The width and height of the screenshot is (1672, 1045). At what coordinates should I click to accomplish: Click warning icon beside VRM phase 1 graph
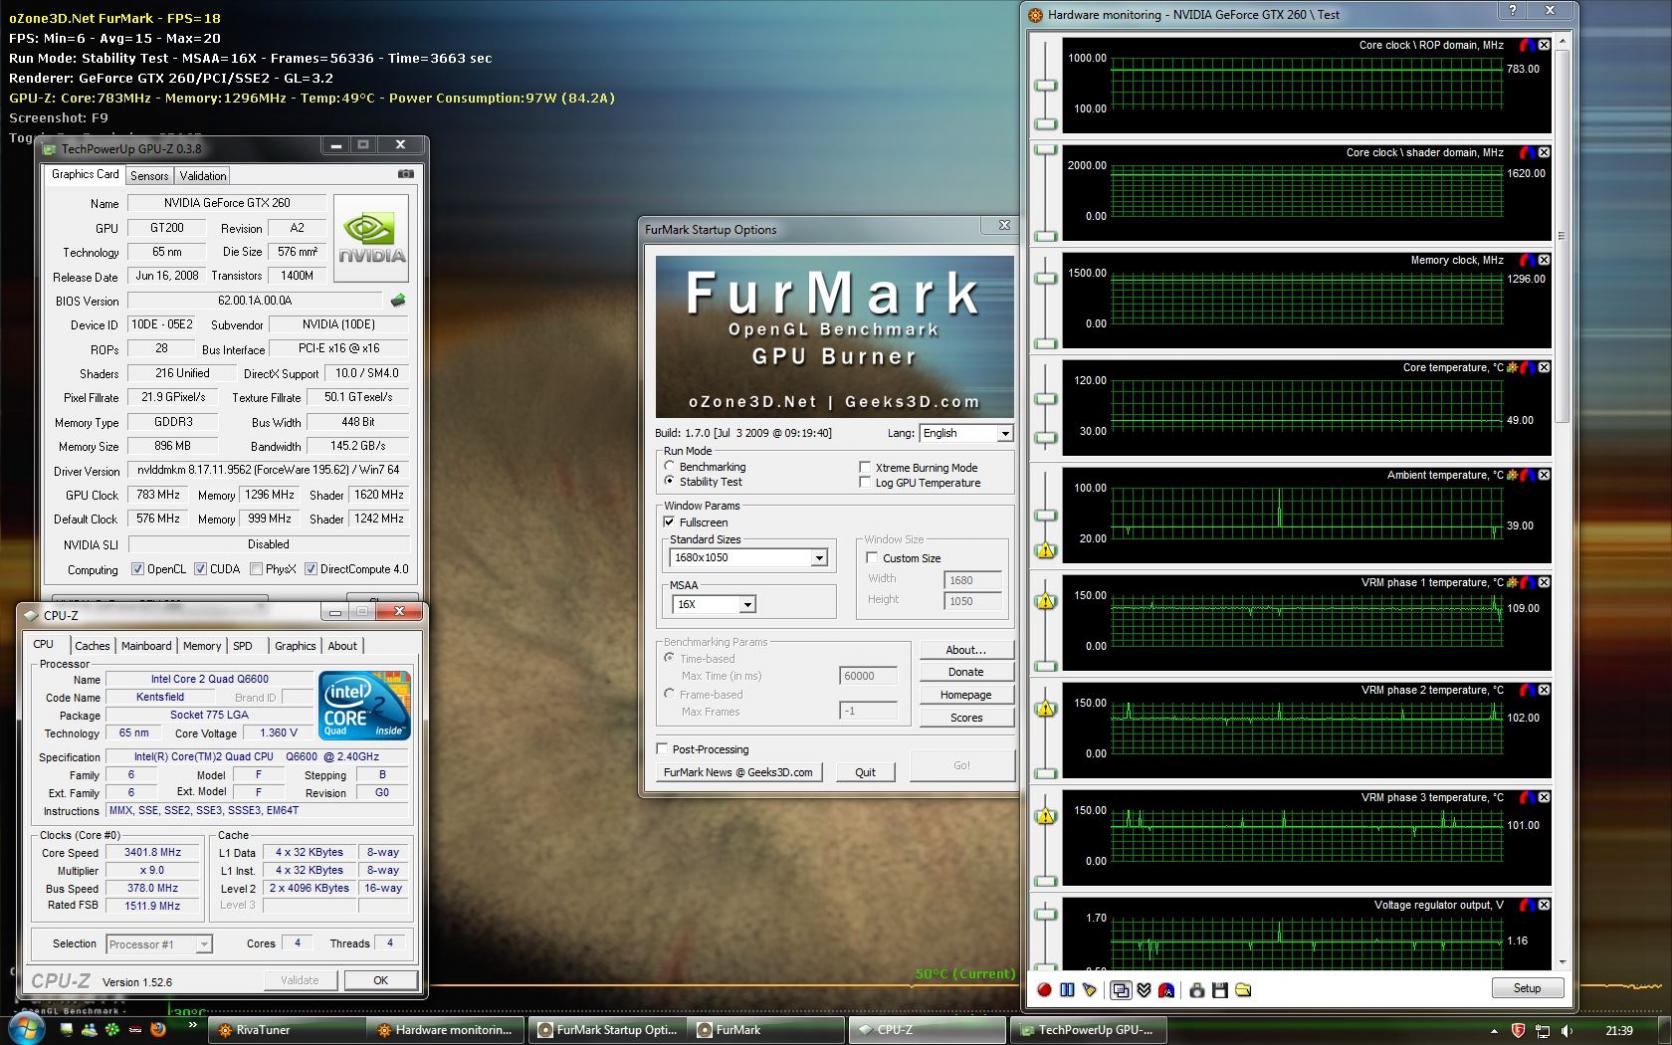1046,601
